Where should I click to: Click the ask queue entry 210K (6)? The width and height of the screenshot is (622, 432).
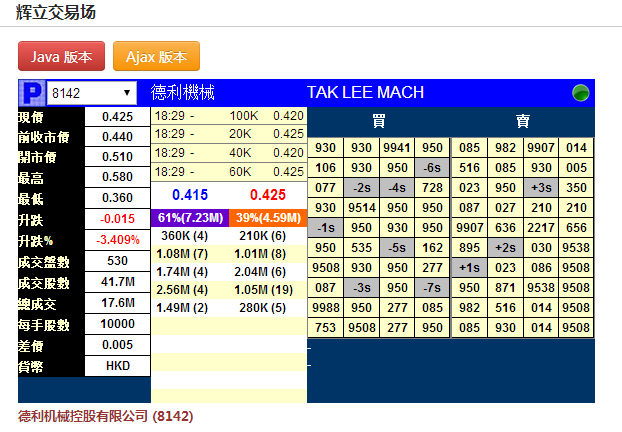(x=263, y=236)
